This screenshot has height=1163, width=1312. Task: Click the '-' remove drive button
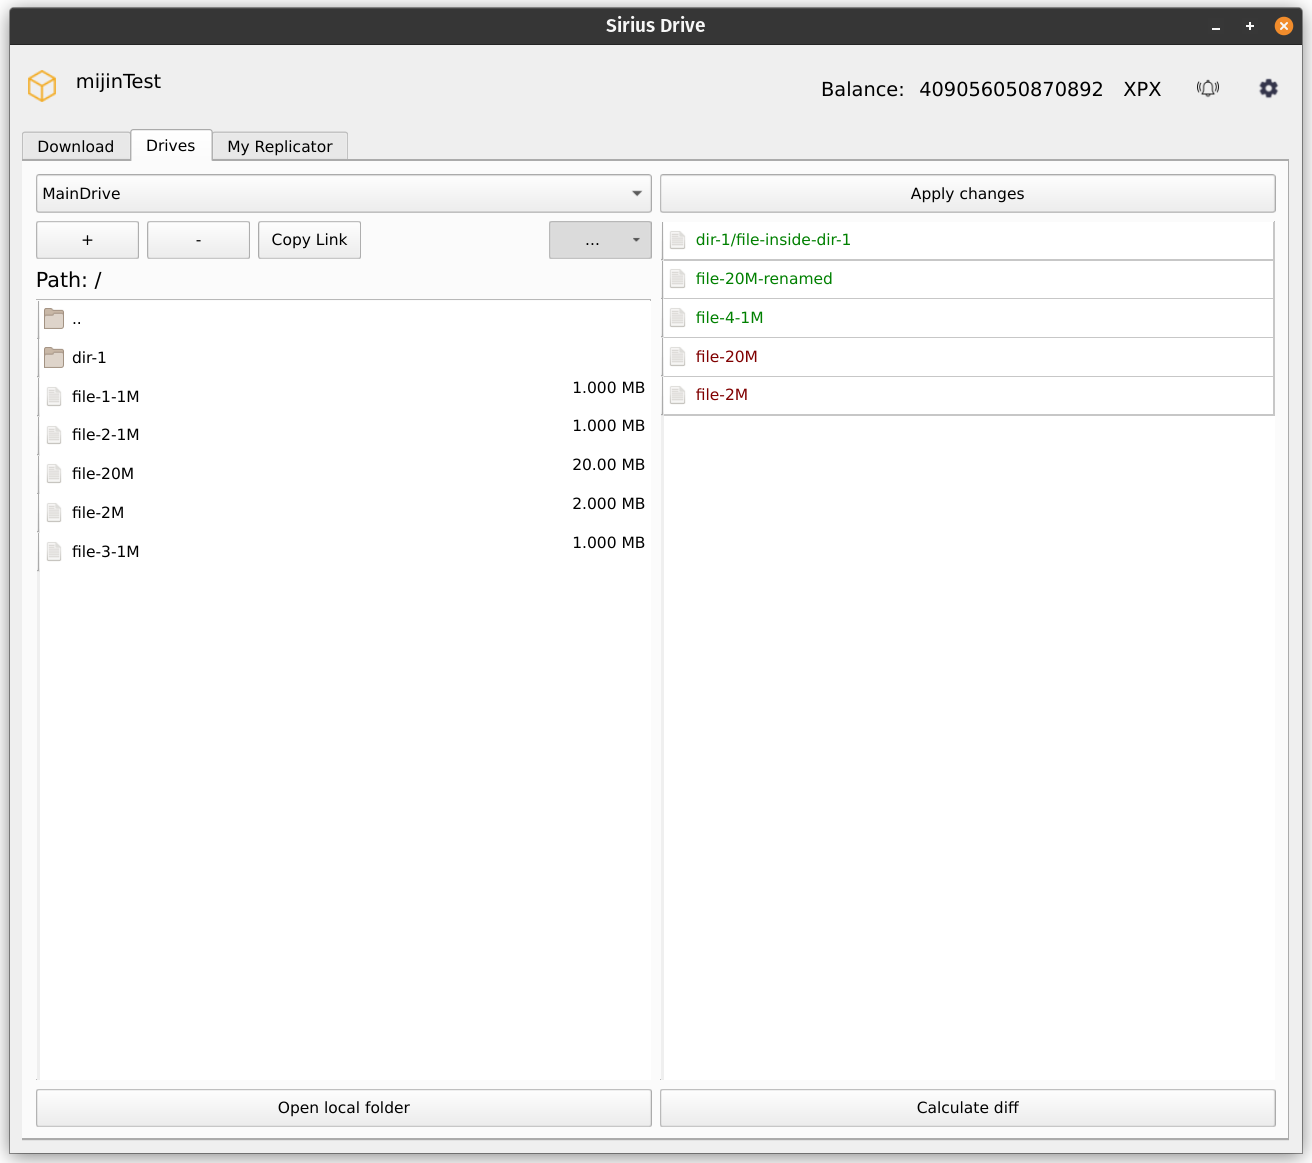(x=198, y=240)
